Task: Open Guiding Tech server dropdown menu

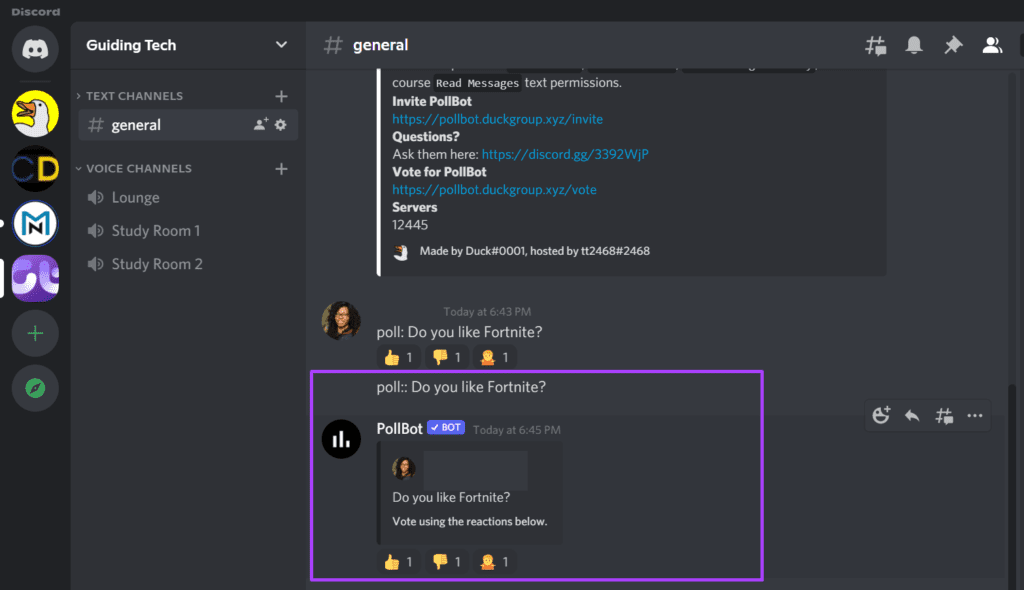Action: [281, 45]
